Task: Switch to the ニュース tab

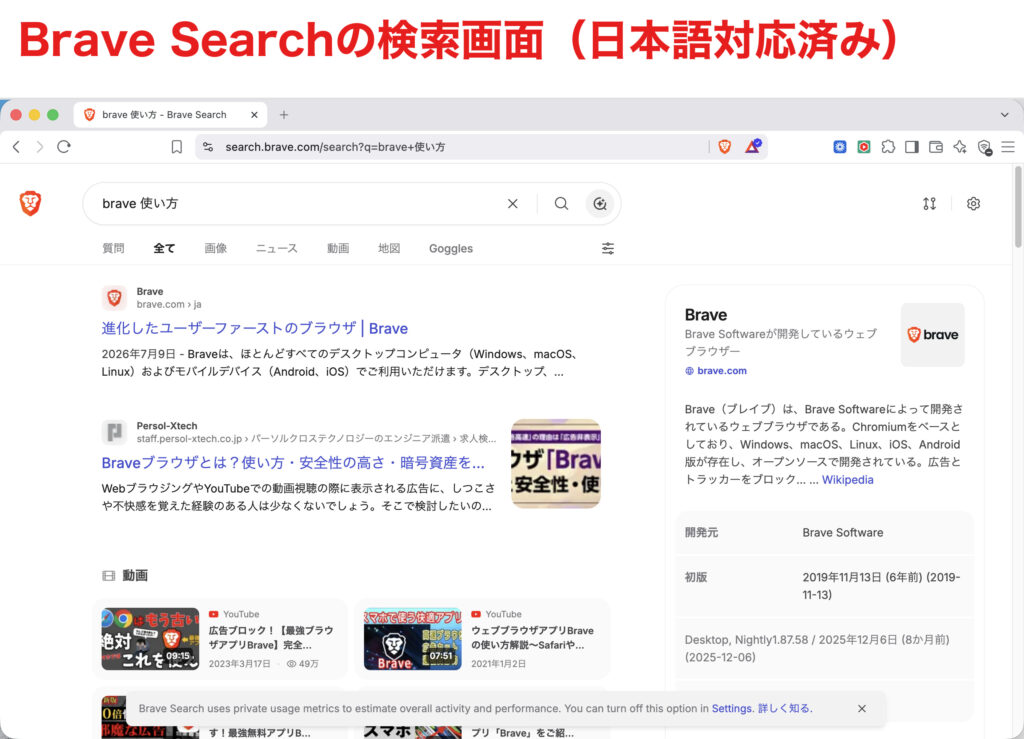Action: (x=277, y=248)
